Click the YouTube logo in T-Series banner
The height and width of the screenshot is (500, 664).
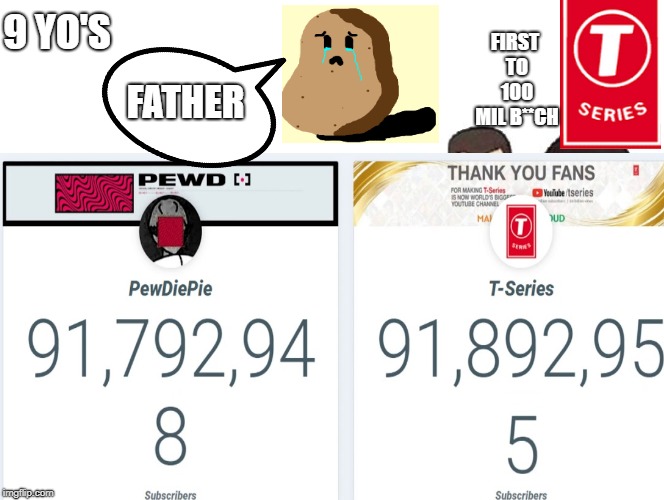click(x=548, y=193)
